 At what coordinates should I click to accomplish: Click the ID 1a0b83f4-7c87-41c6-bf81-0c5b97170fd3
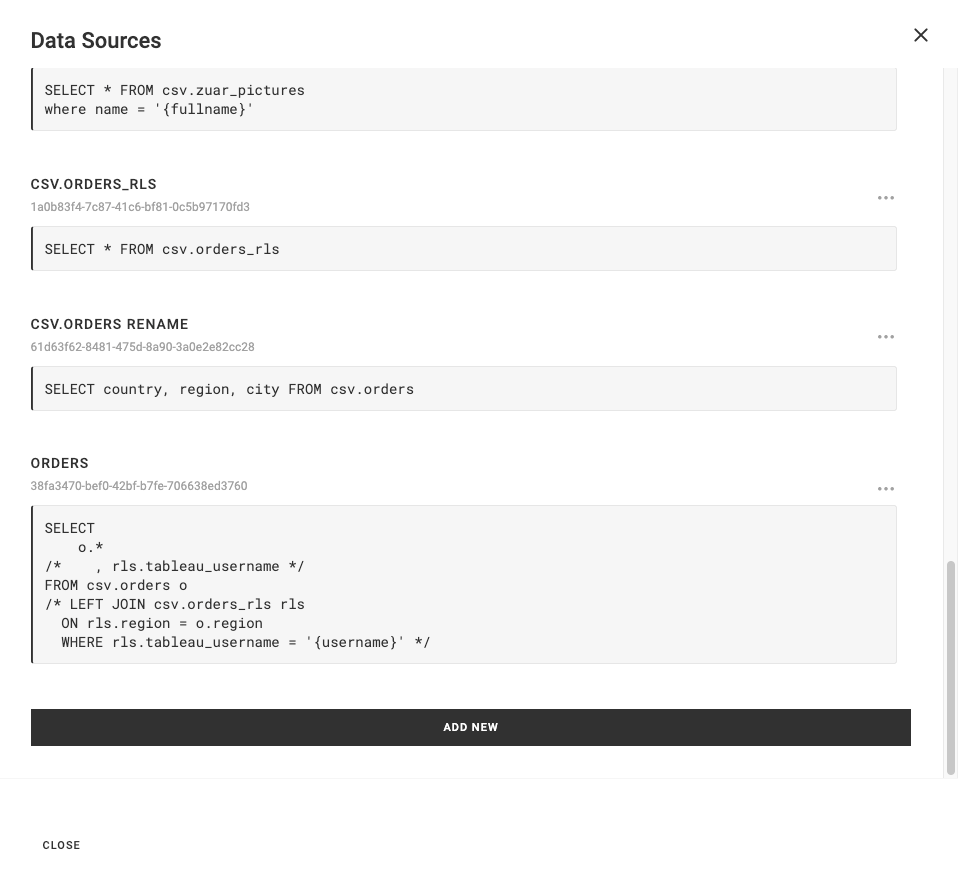tap(140, 207)
